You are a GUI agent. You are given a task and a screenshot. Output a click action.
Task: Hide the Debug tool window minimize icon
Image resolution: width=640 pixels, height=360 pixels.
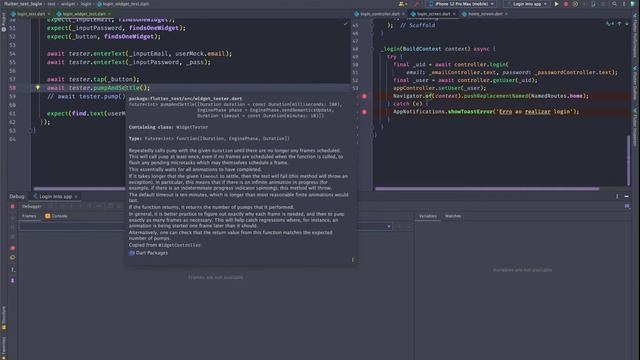(x=626, y=196)
